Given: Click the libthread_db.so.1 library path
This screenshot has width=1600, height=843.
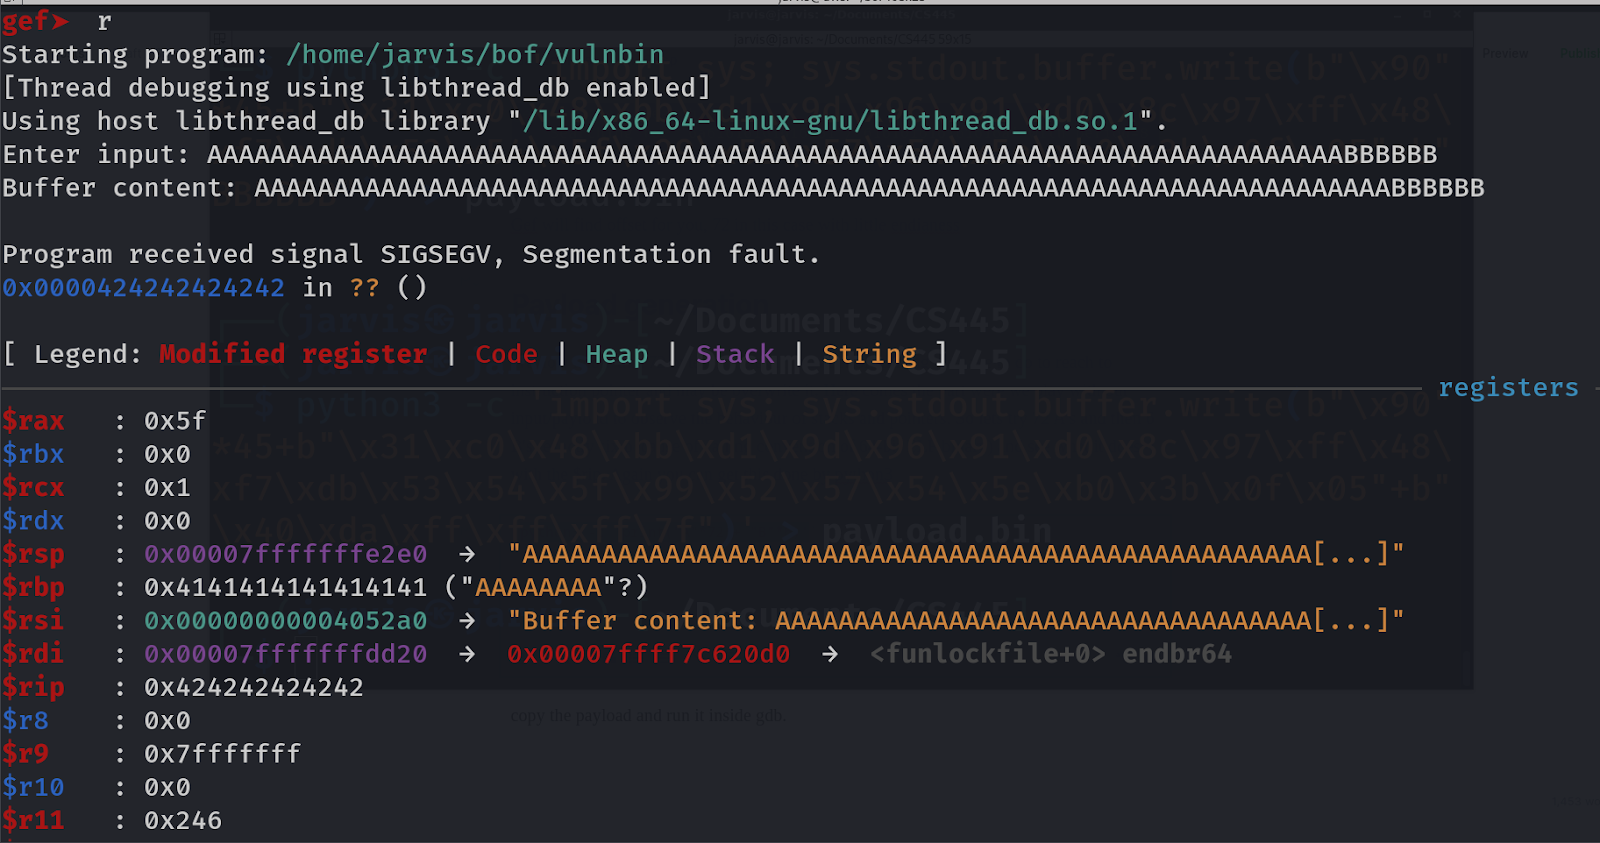Looking at the screenshot, I should click(830, 122).
